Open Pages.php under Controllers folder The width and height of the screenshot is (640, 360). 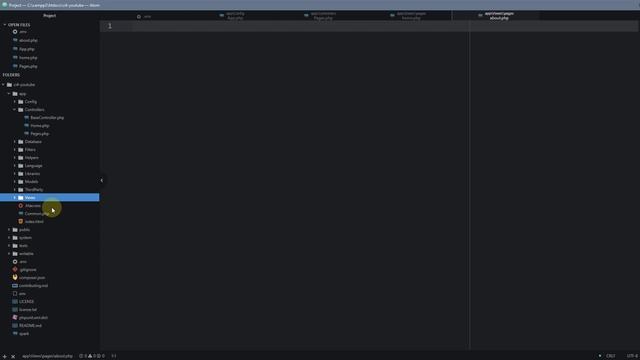(40, 134)
